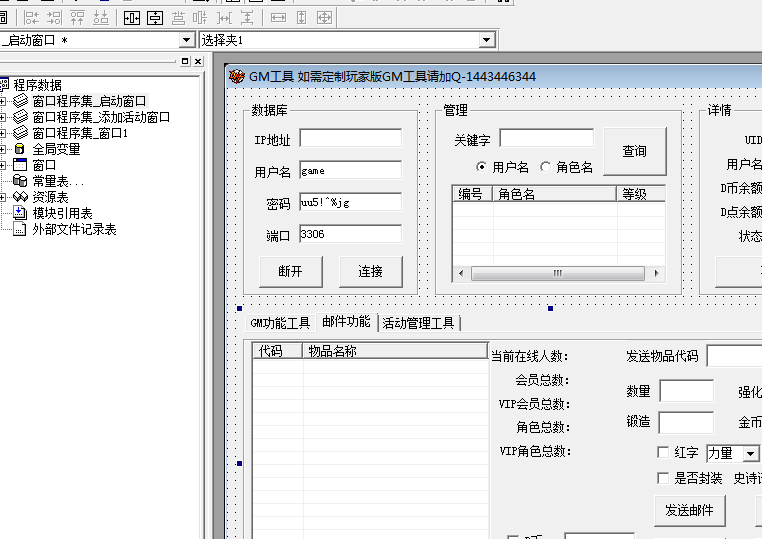Click the center horizontally alignment toolbar icon

coord(132,18)
